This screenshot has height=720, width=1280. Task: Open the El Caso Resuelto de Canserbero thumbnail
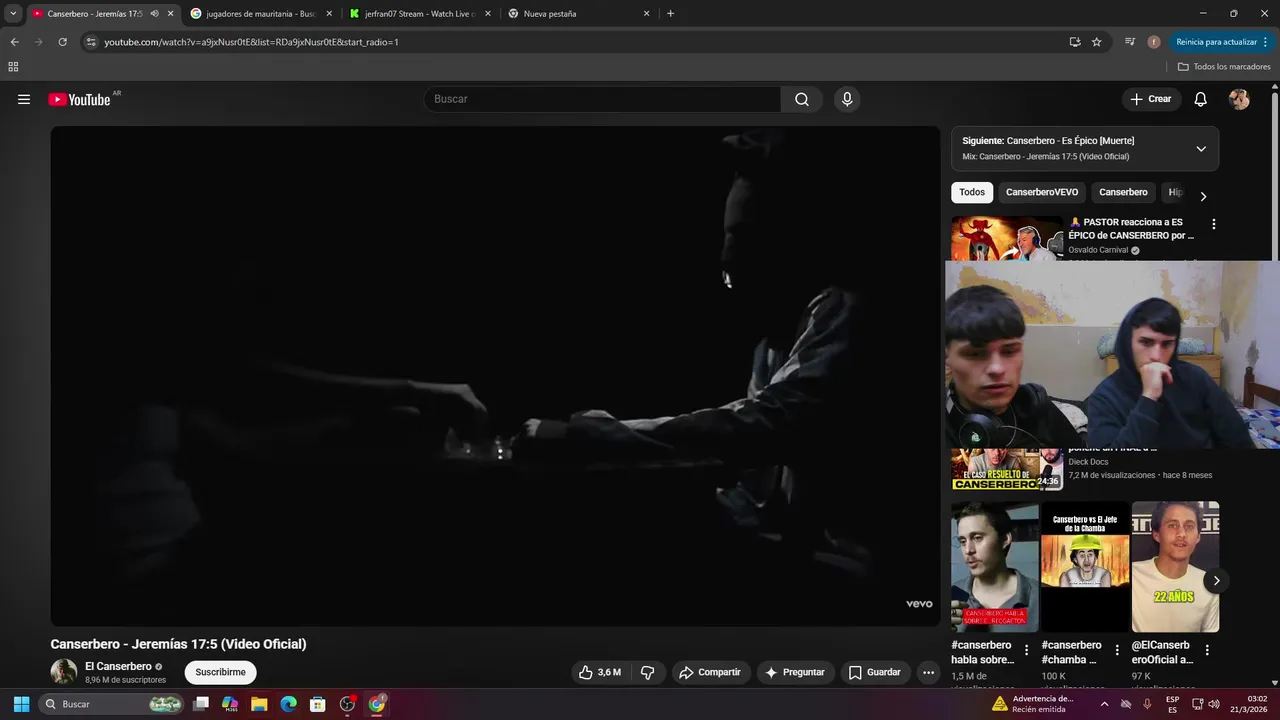click(x=1007, y=470)
